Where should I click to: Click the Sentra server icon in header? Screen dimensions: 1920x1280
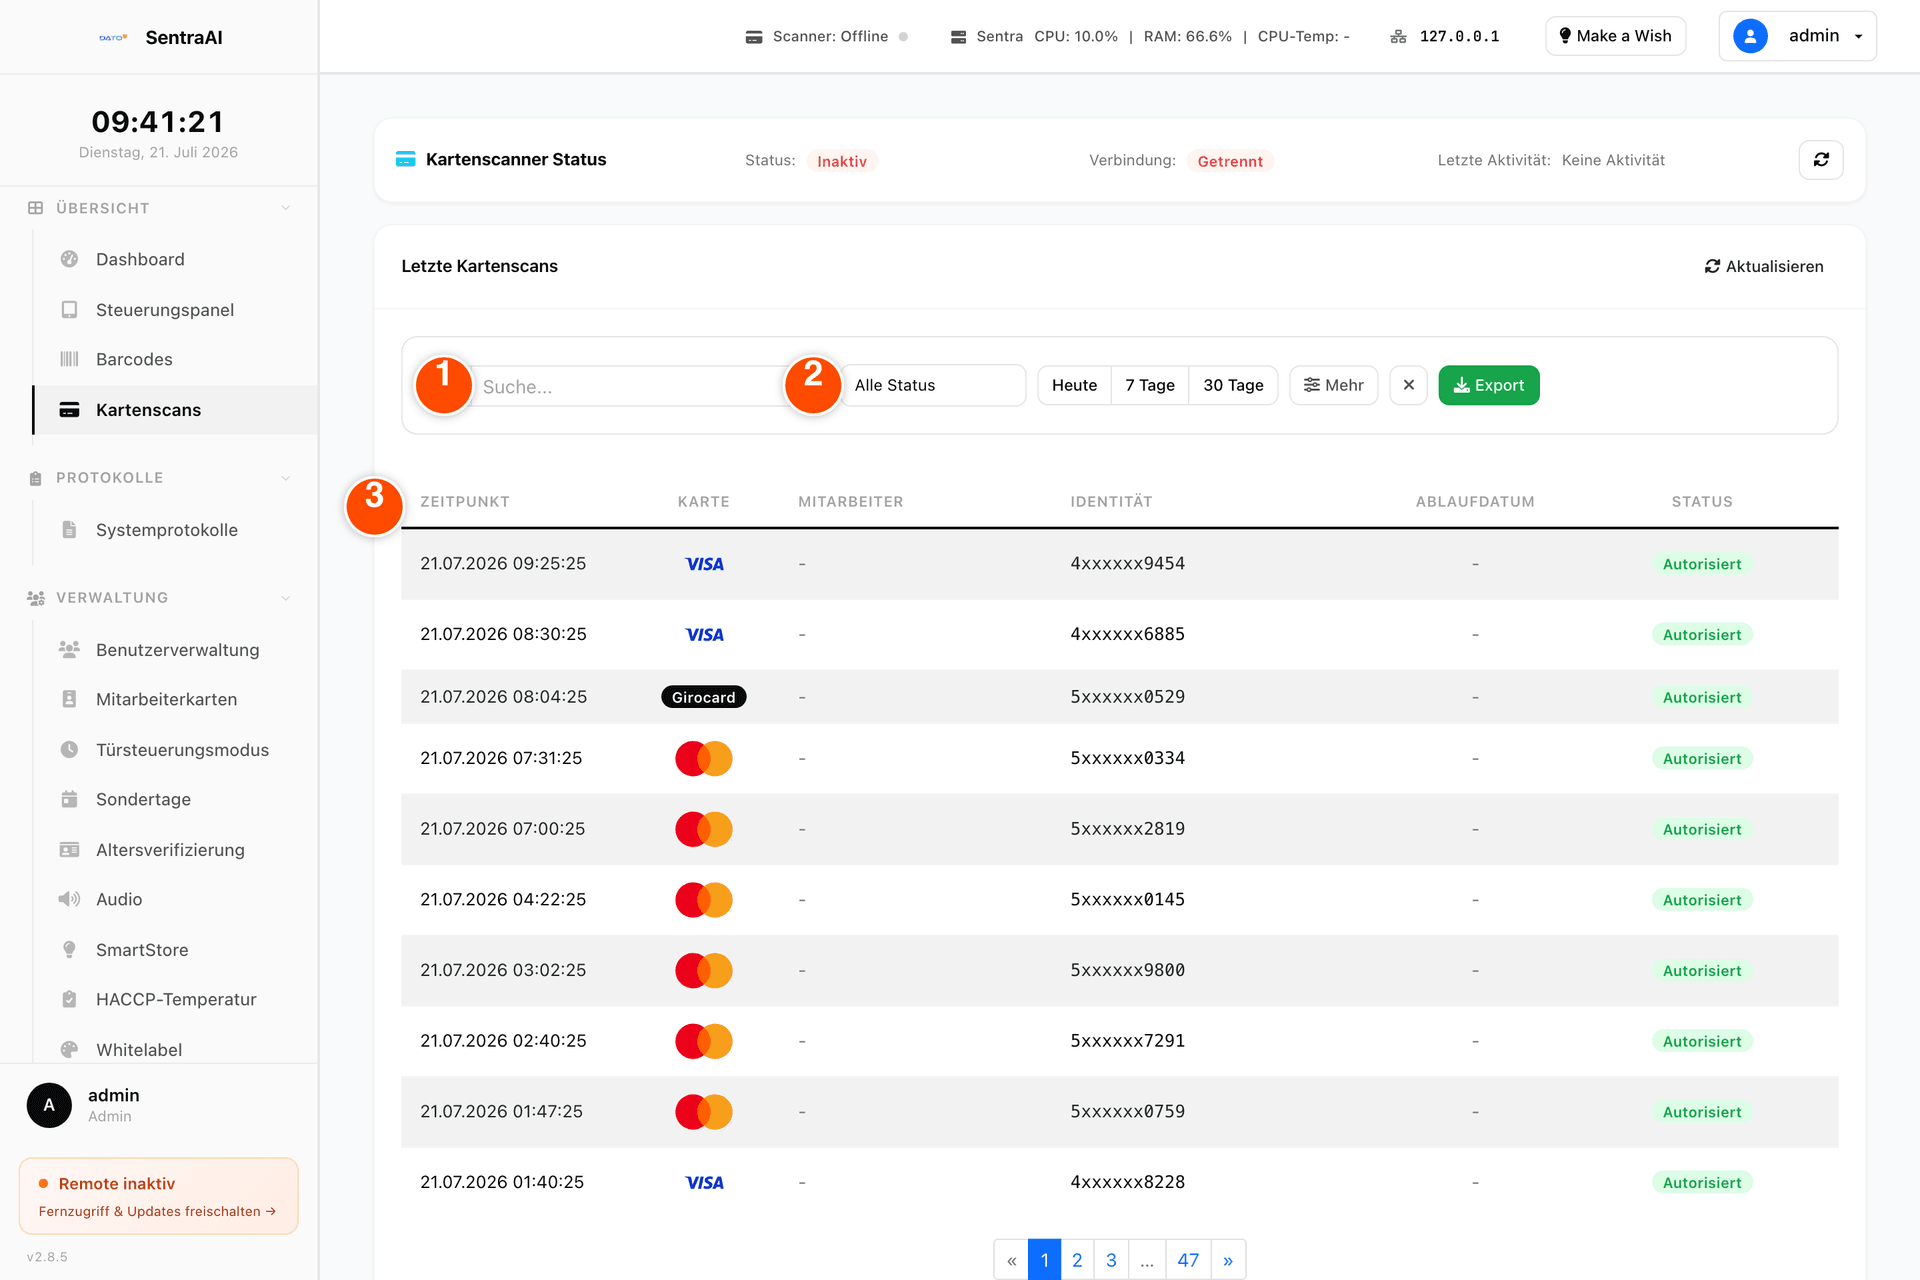[x=958, y=37]
